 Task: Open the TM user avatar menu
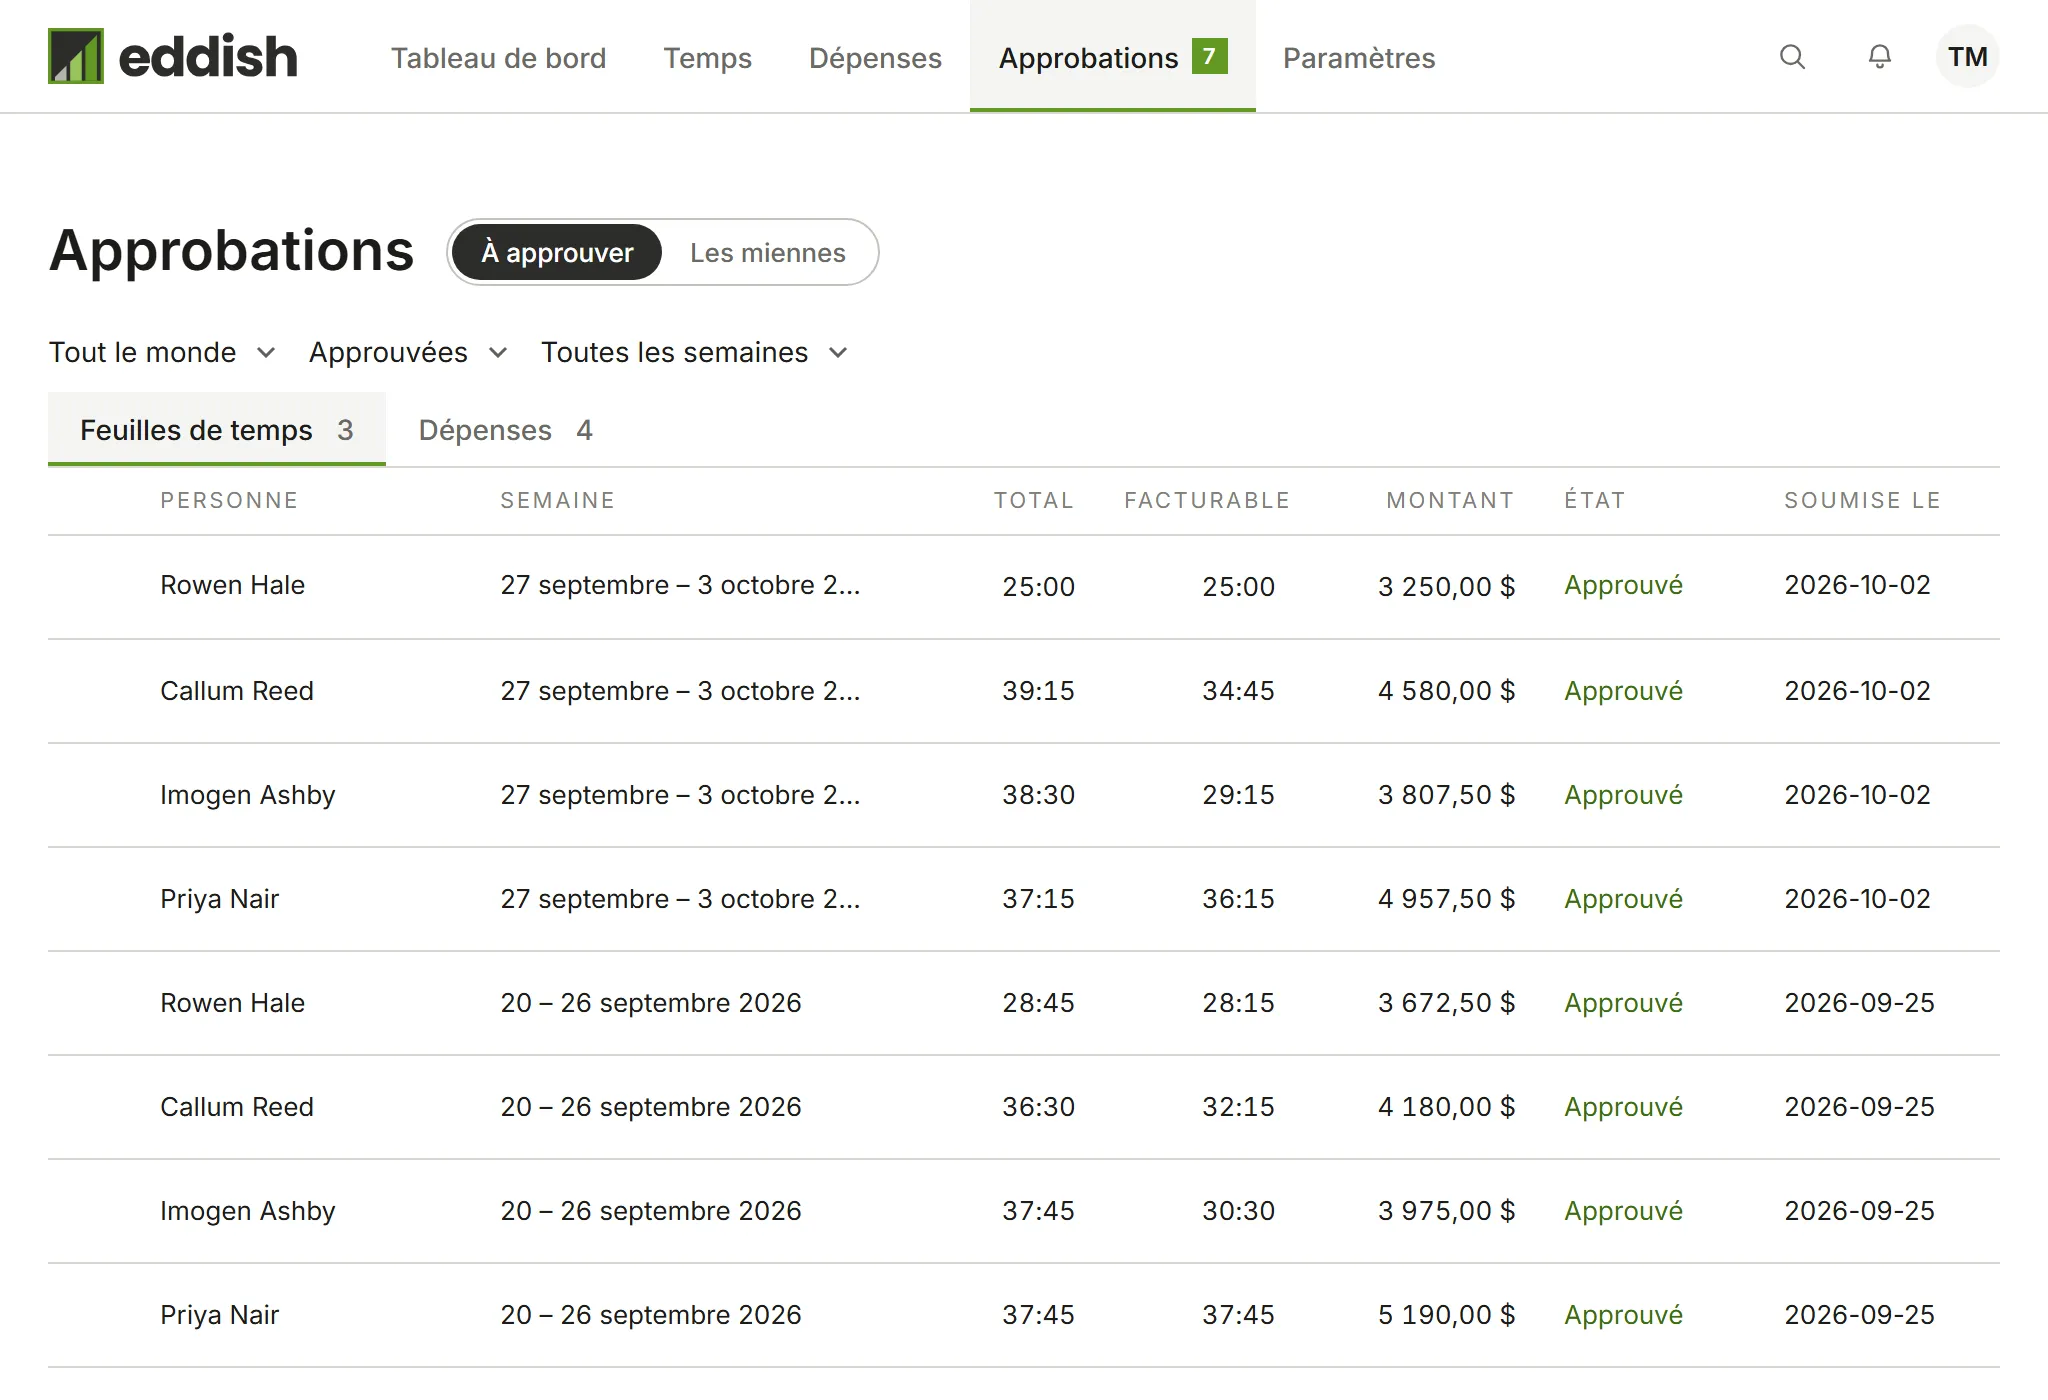pos(1967,57)
